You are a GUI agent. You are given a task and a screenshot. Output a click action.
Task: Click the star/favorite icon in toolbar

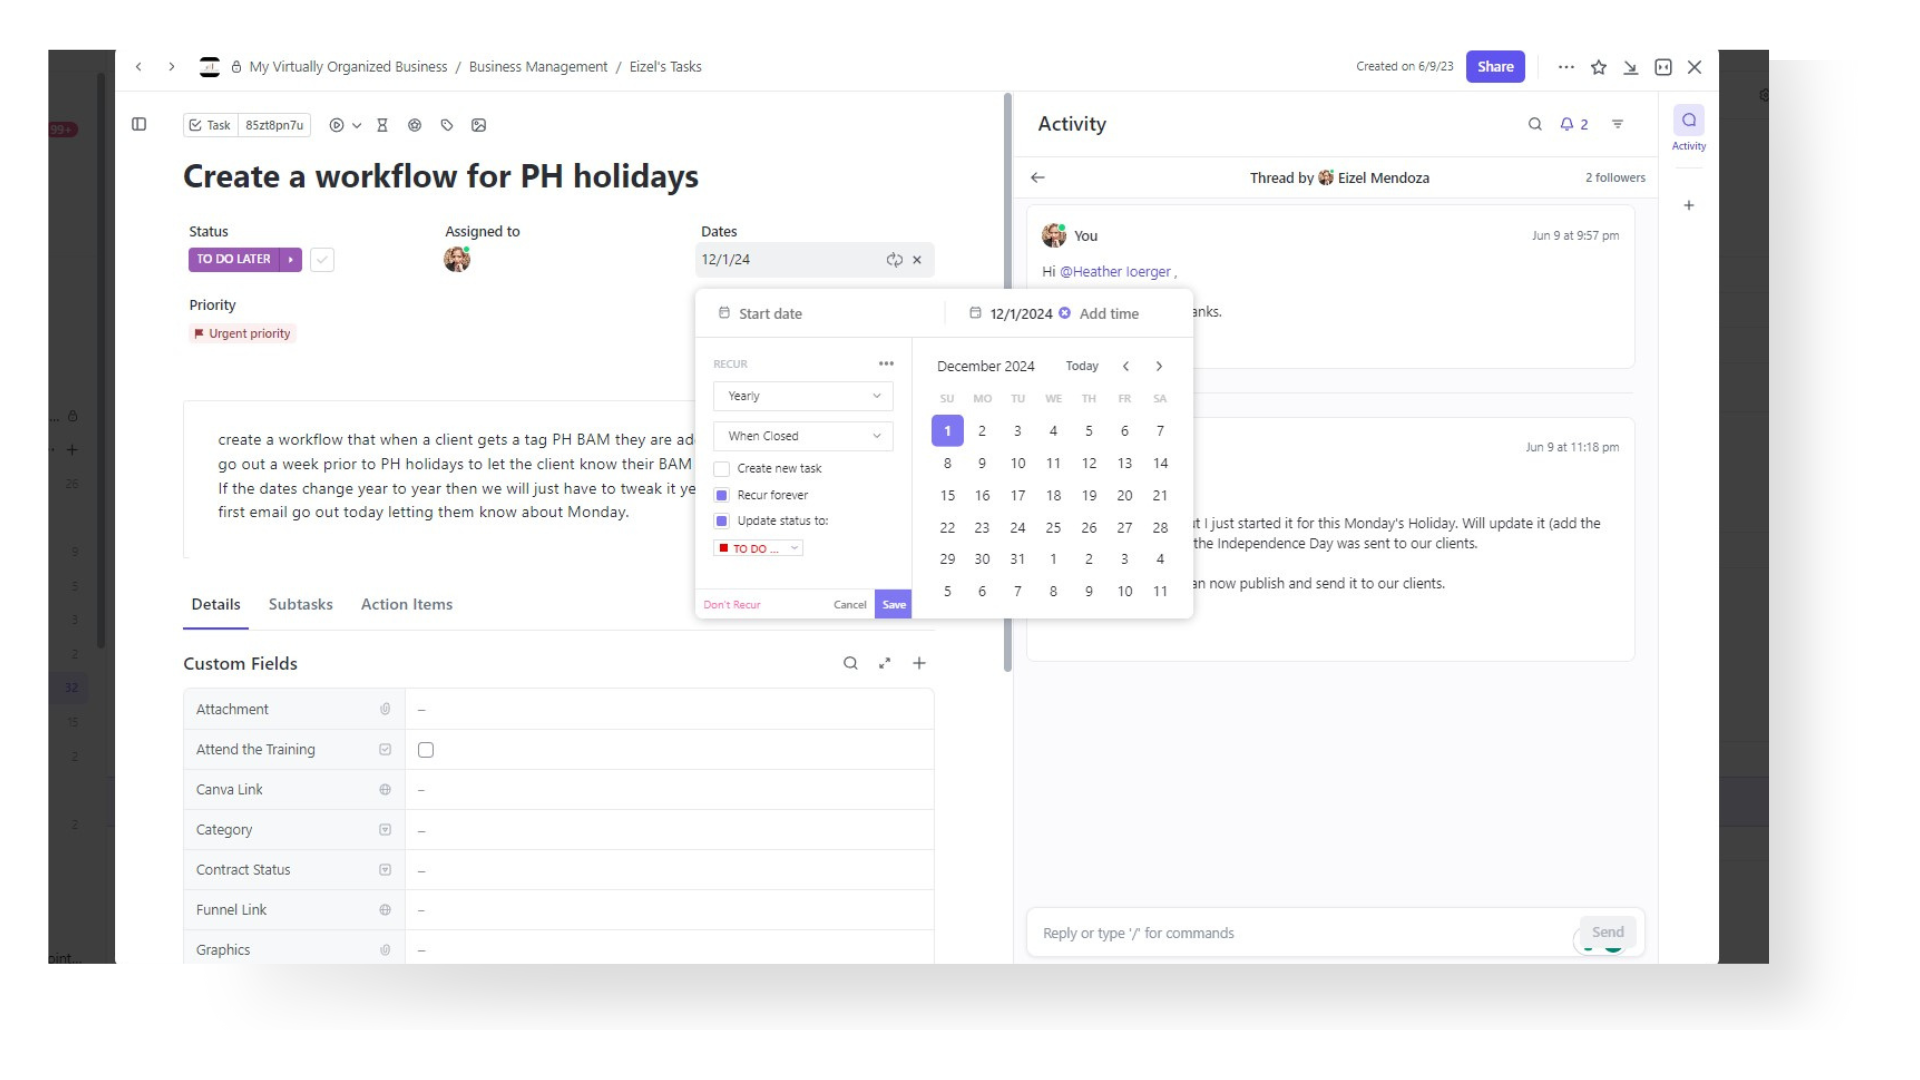pyautogui.click(x=1598, y=66)
